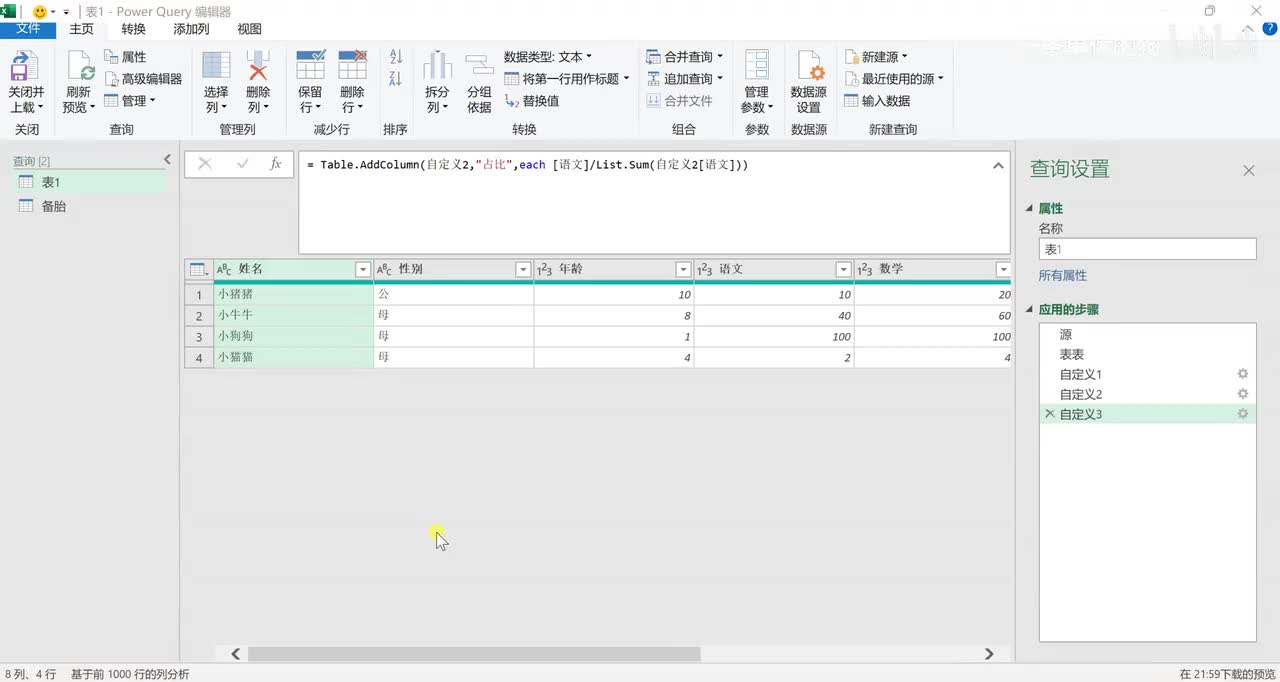Click the table corner menu icon

[198, 270]
